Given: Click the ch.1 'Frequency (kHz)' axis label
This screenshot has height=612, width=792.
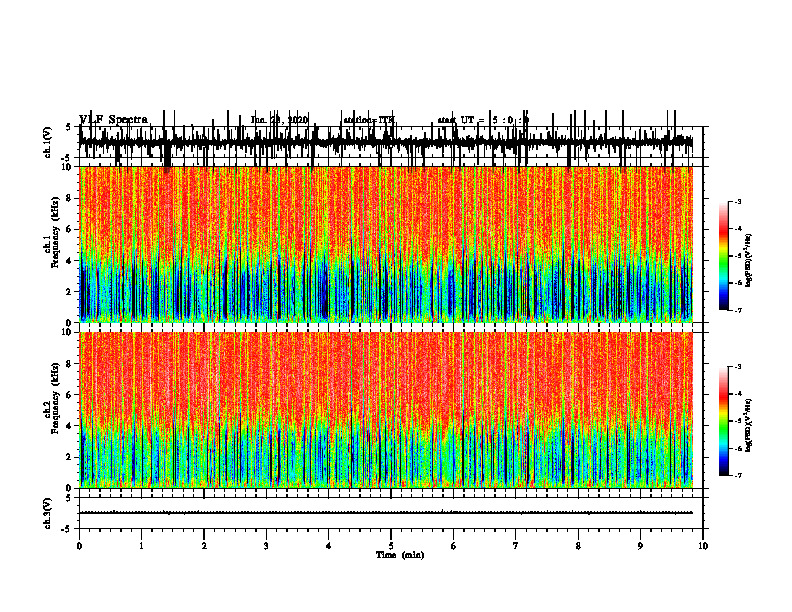Looking at the screenshot, I should (x=56, y=232).
